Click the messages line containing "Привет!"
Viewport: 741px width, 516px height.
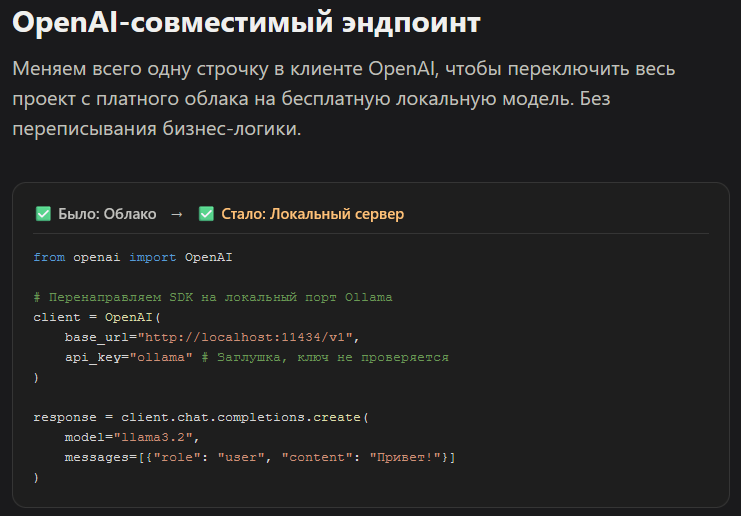[260, 457]
